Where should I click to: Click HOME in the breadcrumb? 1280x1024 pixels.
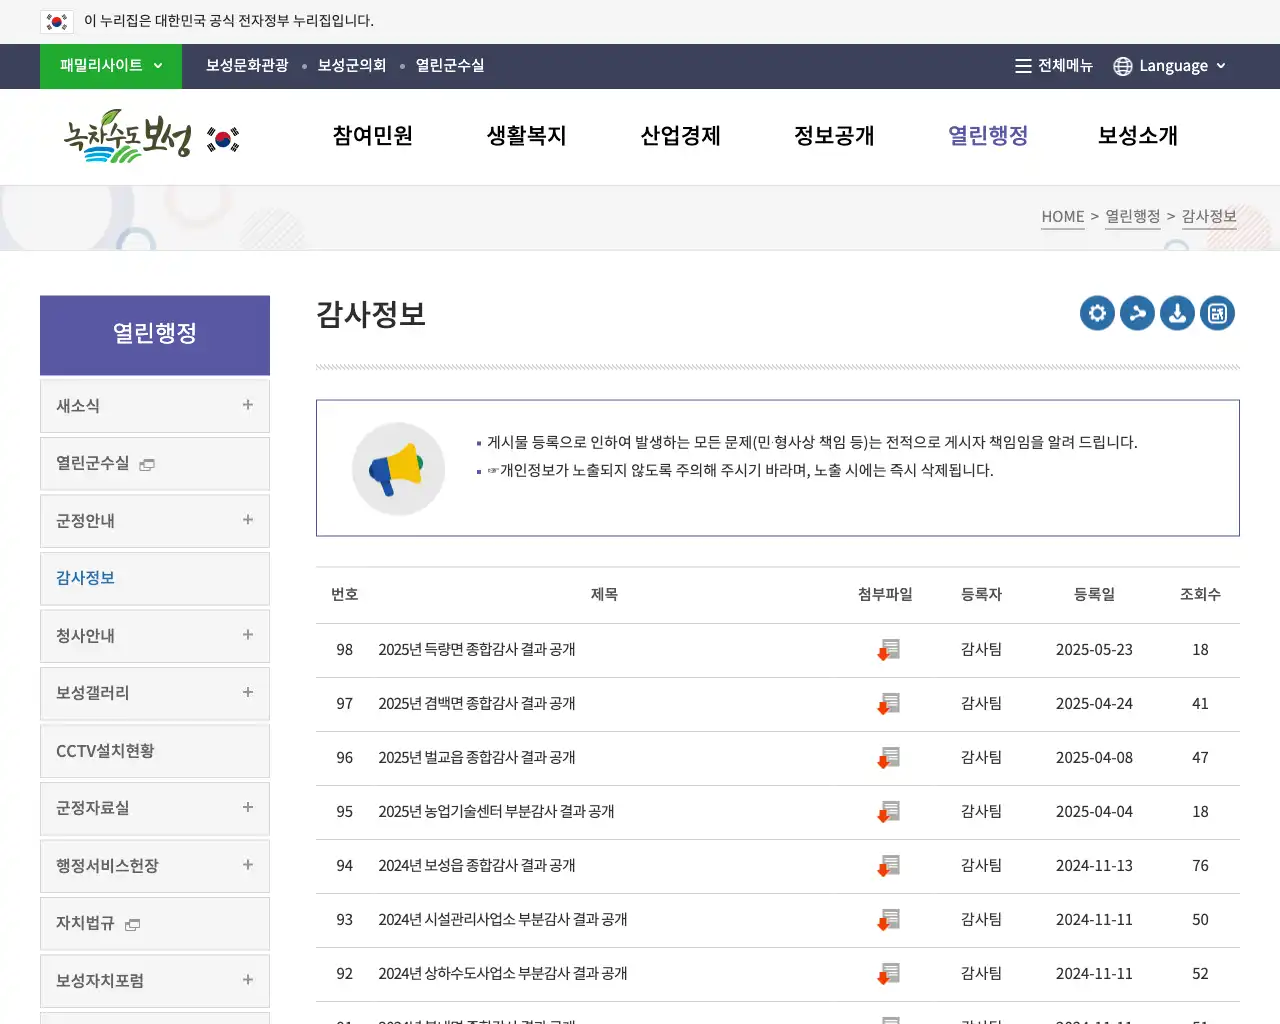click(x=1063, y=217)
